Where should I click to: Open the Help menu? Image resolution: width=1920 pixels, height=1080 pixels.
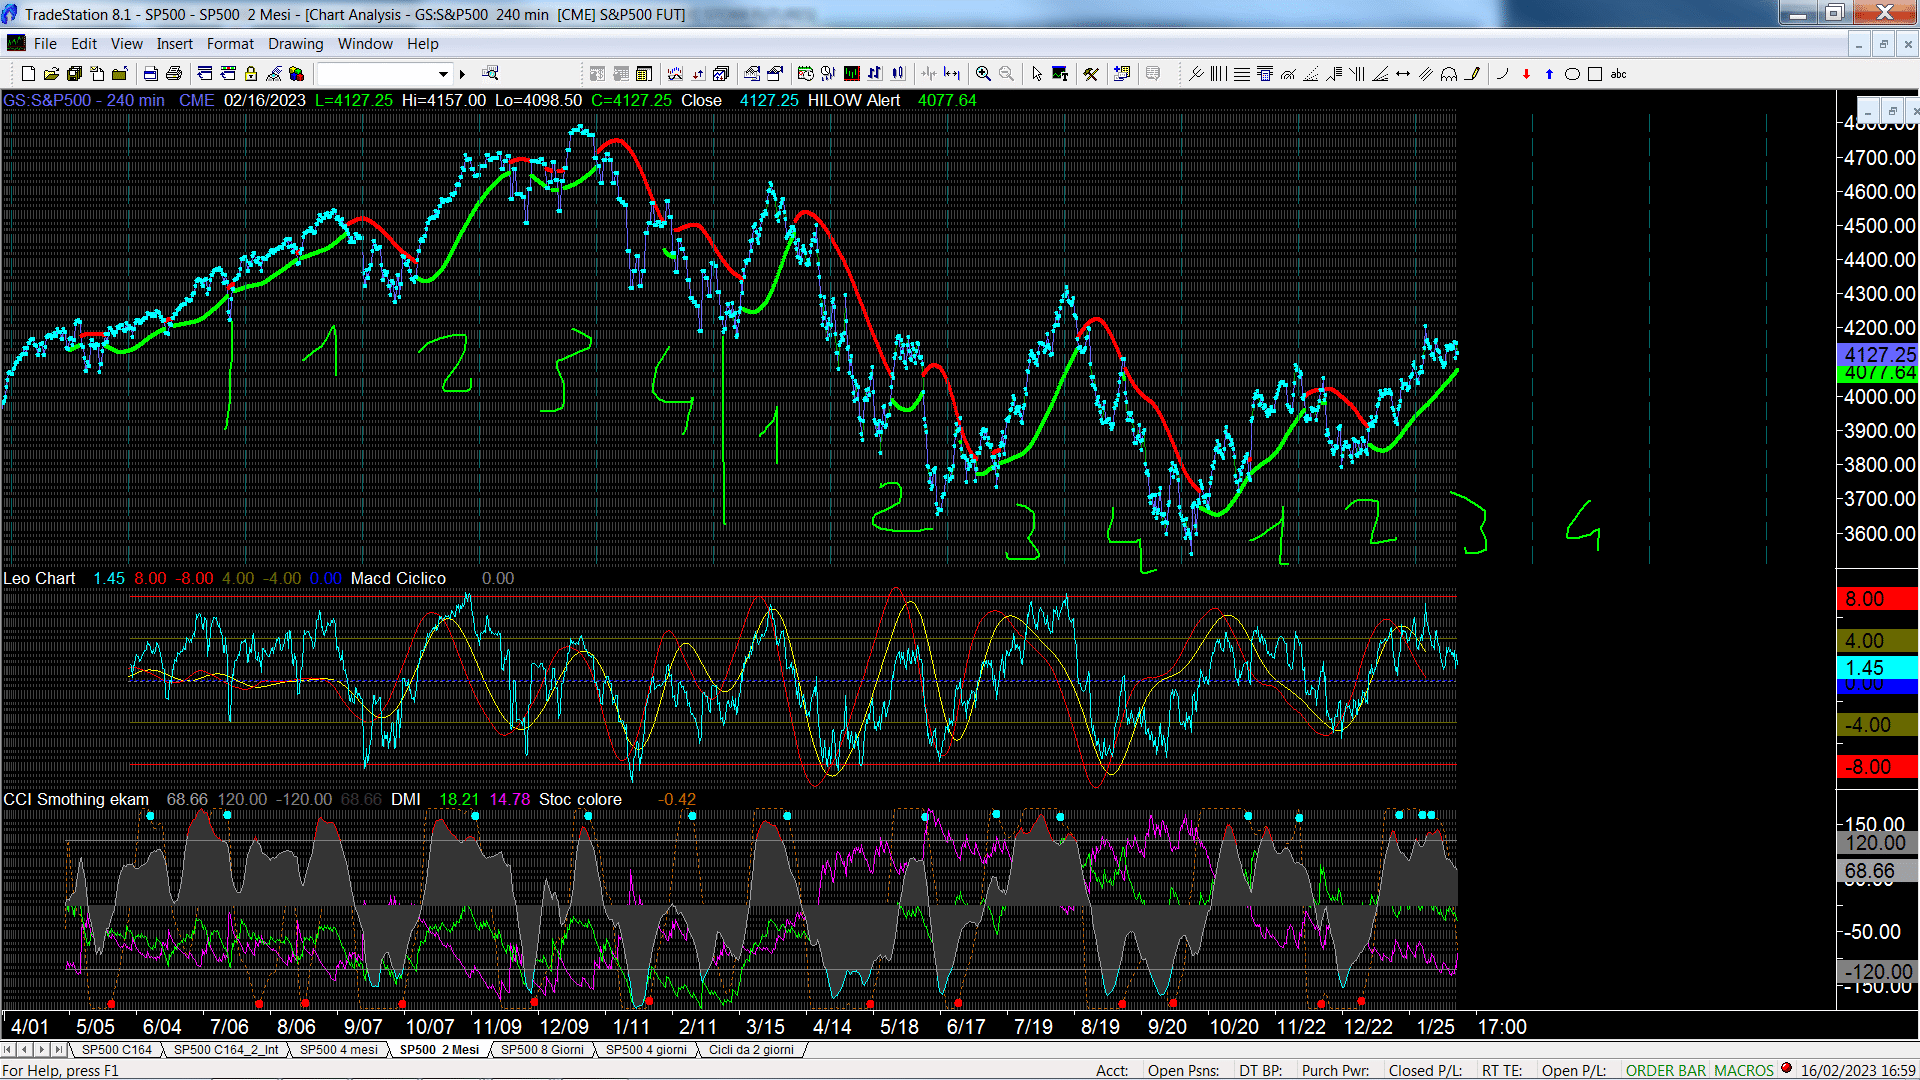pos(423,44)
